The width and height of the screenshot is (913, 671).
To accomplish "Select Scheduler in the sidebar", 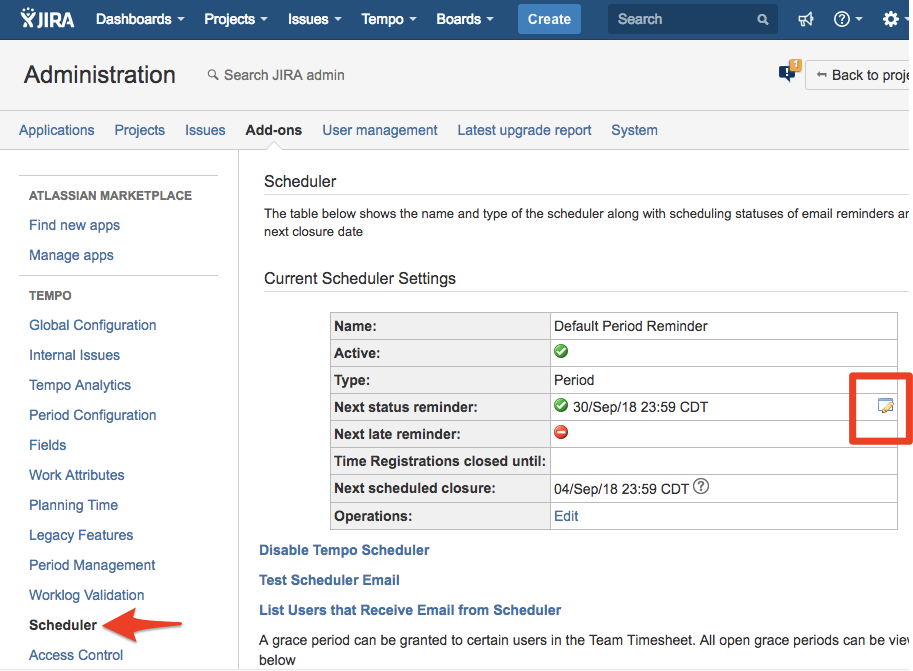I will [63, 625].
